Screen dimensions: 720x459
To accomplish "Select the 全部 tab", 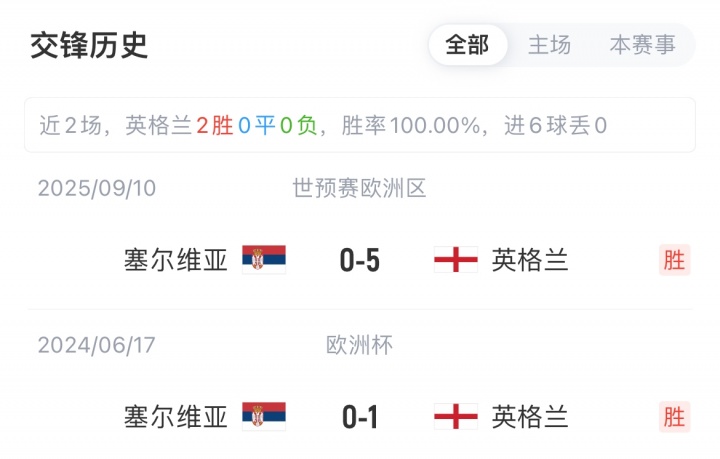I will pyautogui.click(x=467, y=45).
